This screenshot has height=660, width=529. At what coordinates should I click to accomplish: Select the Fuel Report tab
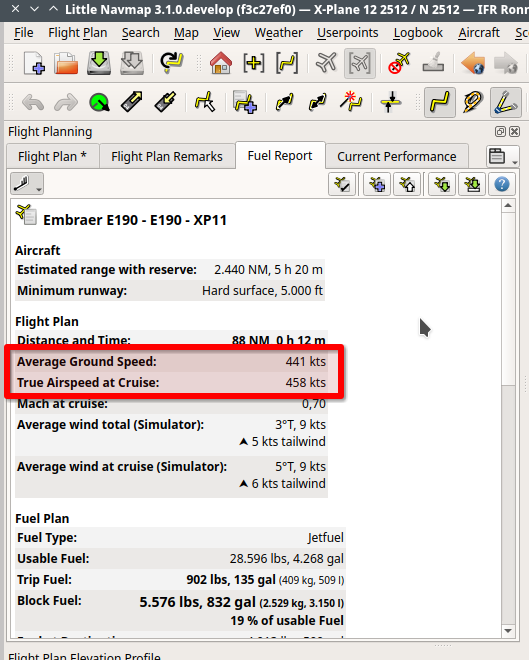point(280,156)
